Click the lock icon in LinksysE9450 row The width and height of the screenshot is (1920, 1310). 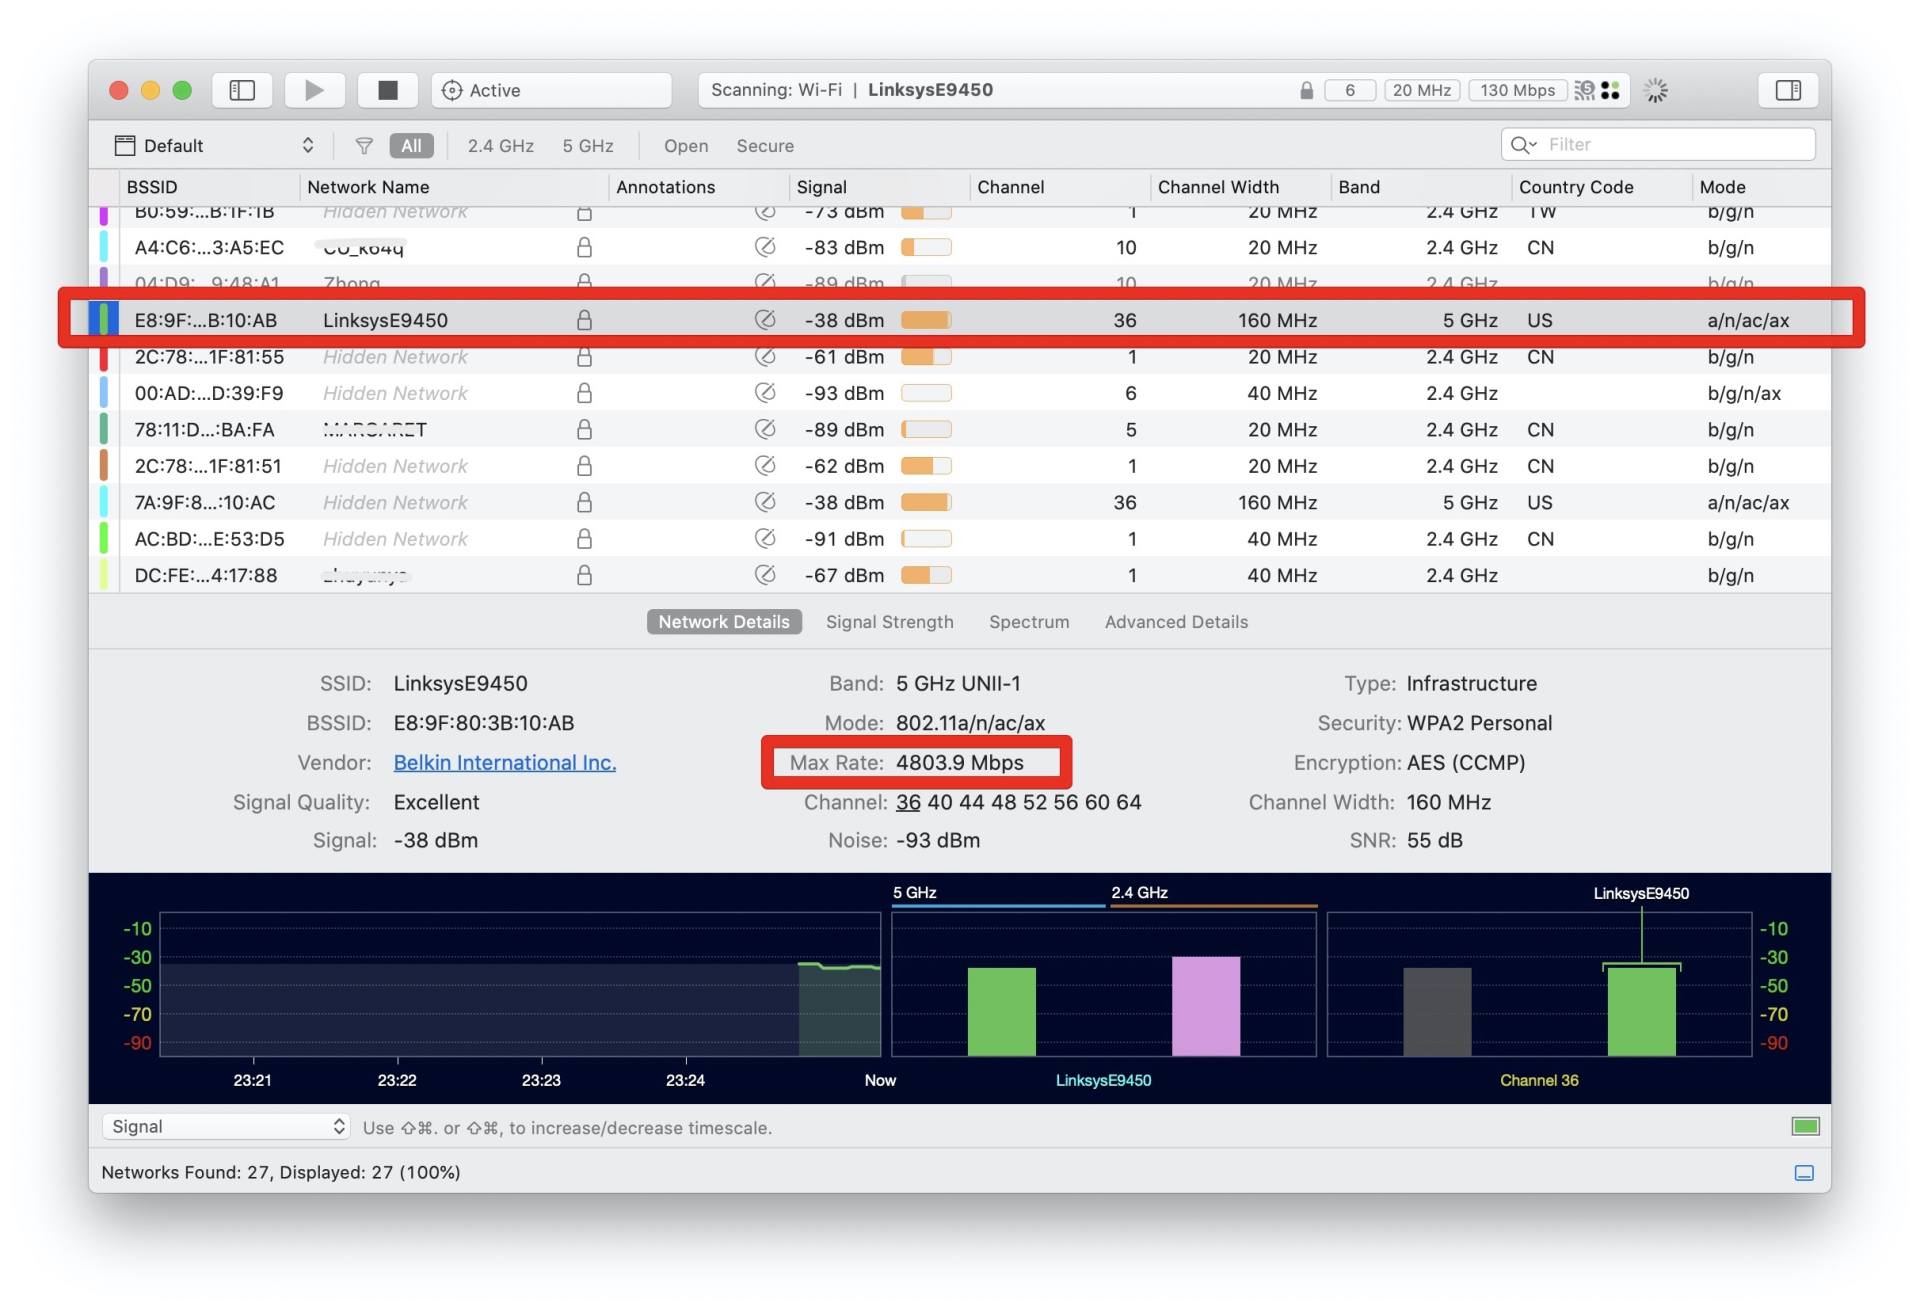[x=585, y=320]
